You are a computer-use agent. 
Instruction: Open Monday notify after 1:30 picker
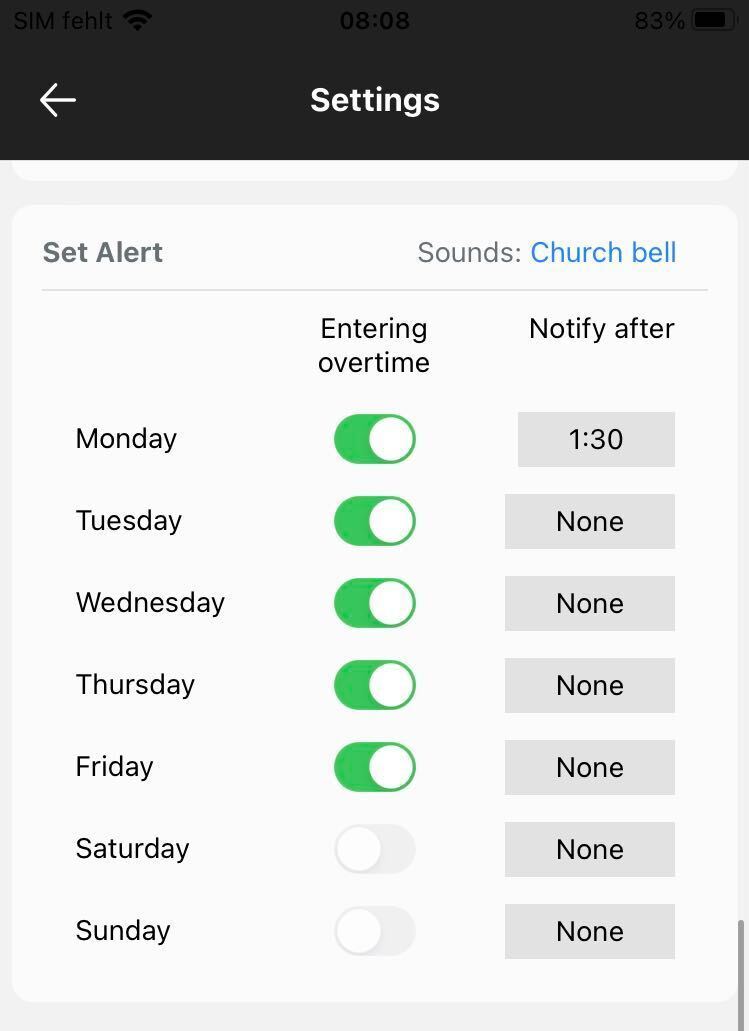[x=596, y=439]
